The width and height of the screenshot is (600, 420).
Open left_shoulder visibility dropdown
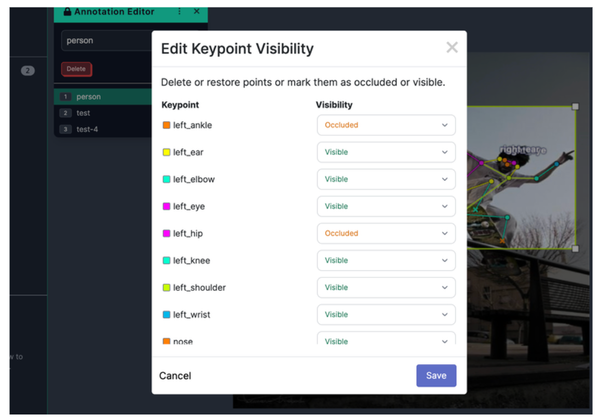point(386,287)
